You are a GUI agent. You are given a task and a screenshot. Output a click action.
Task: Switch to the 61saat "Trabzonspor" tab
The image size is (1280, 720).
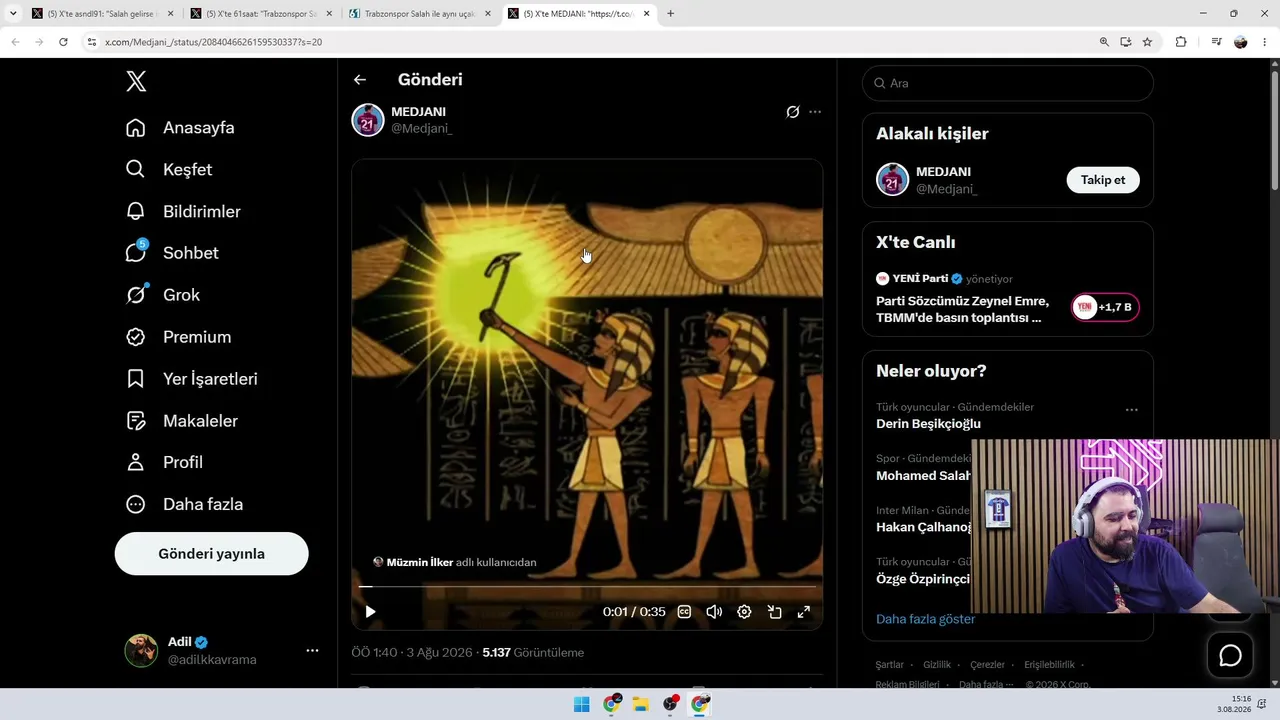(260, 14)
